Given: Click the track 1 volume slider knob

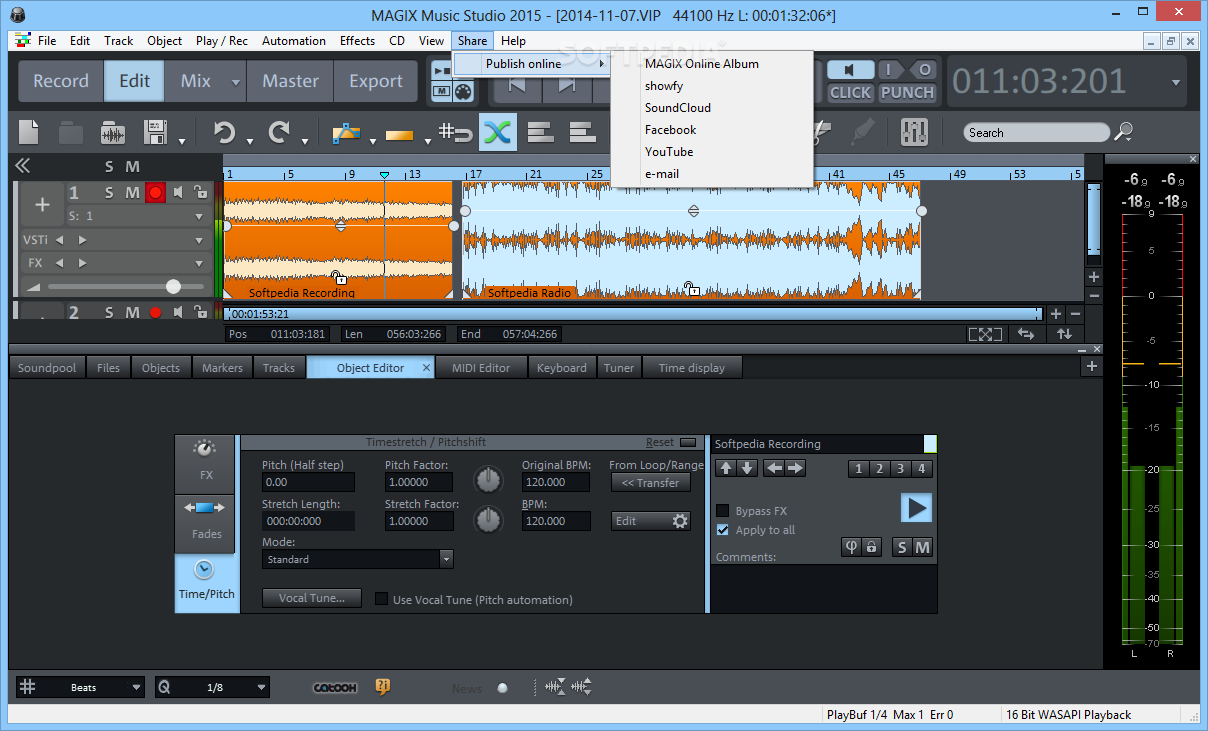Looking at the screenshot, I should point(174,287).
